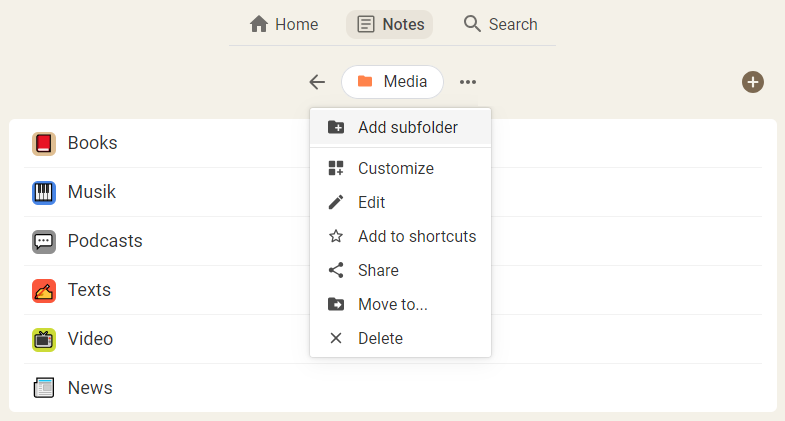
Task: Click the round plus add button
Action: [x=752, y=82]
